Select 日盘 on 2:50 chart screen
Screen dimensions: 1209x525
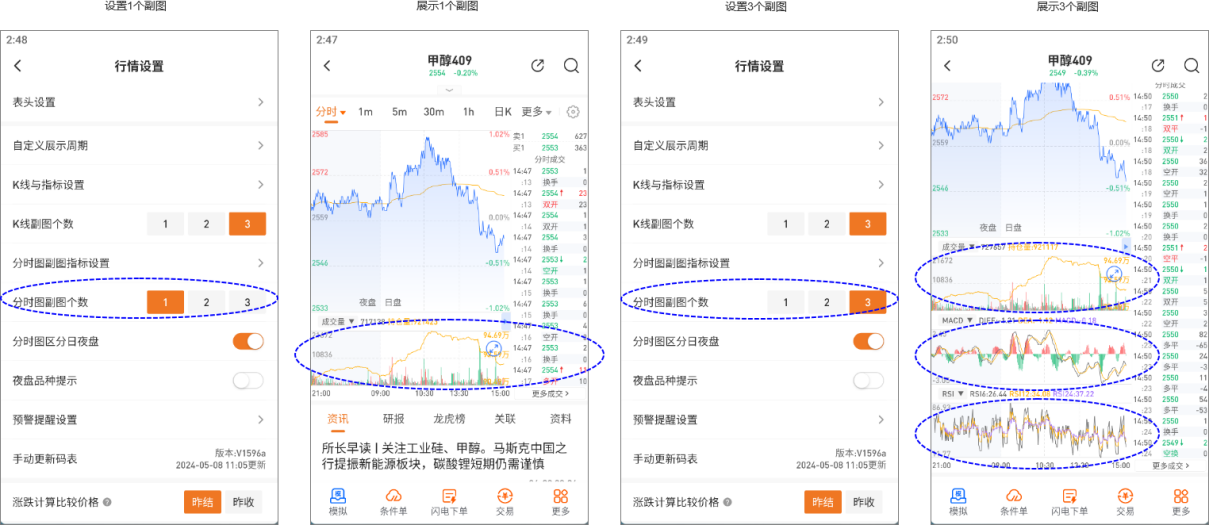tap(1013, 228)
